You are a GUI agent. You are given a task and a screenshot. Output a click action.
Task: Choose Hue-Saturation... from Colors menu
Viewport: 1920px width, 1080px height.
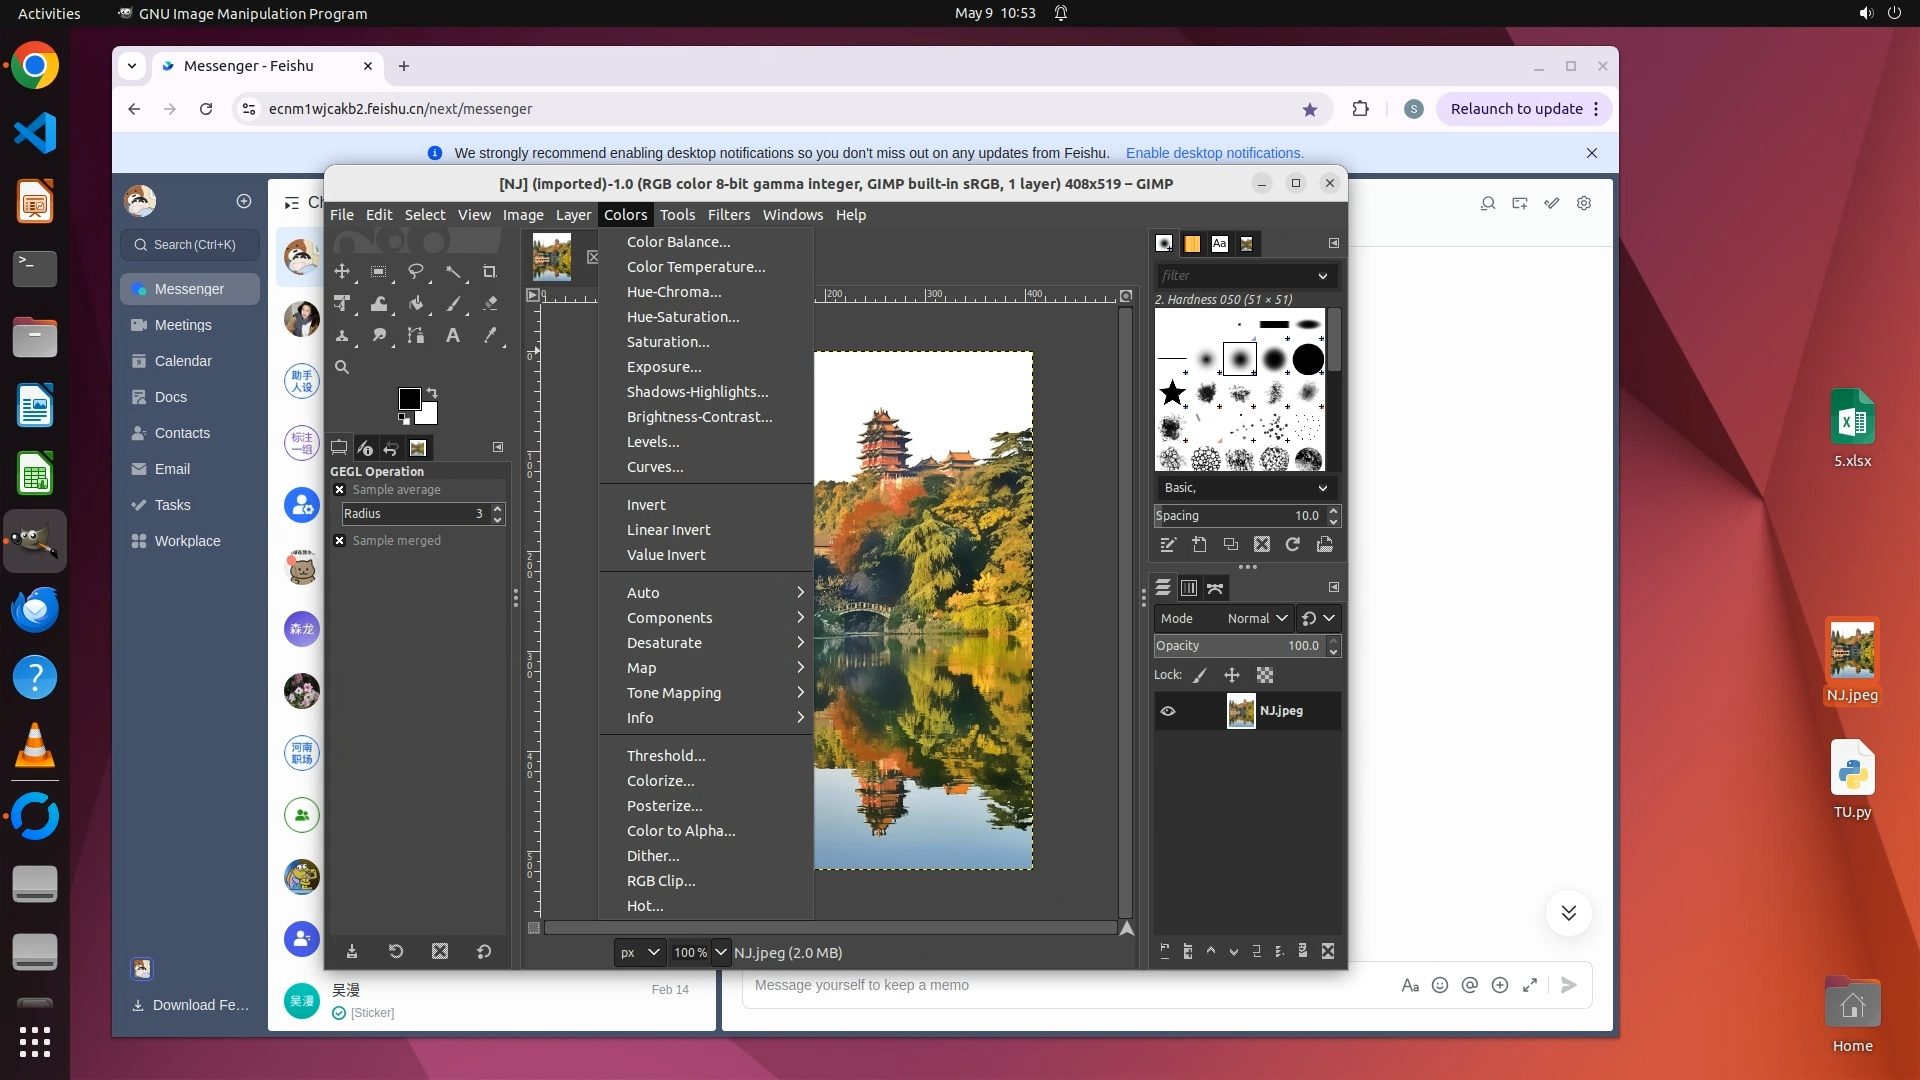coord(683,317)
